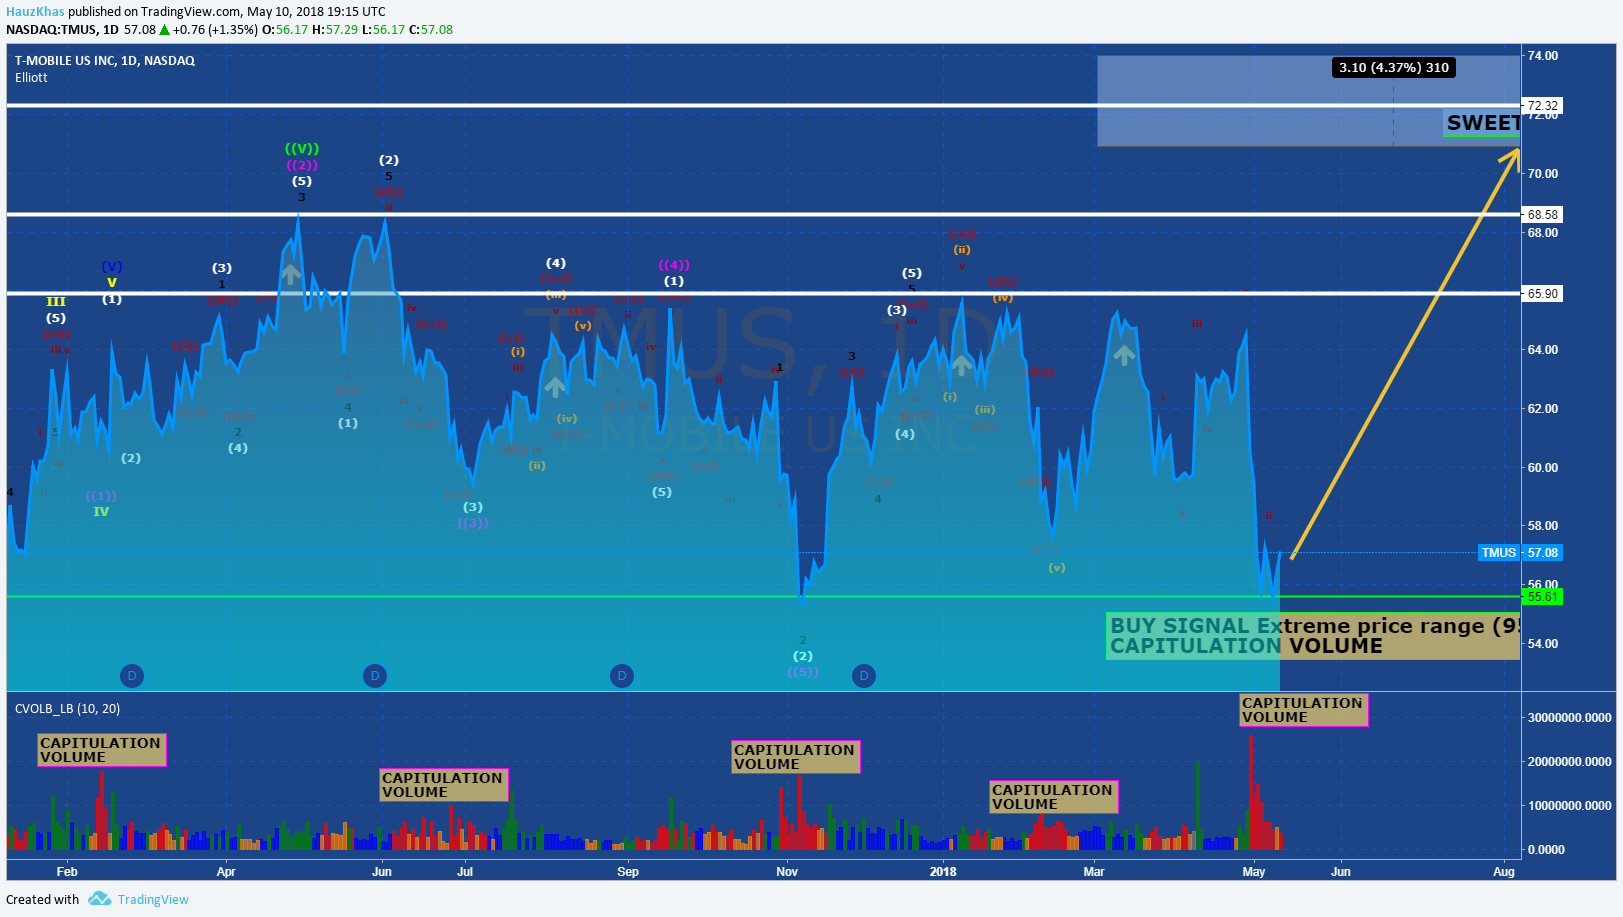This screenshot has height=917, width=1623.
Task: Select the CAPITULATION VOLUME label above Jun
Action: pyautogui.click(x=444, y=785)
